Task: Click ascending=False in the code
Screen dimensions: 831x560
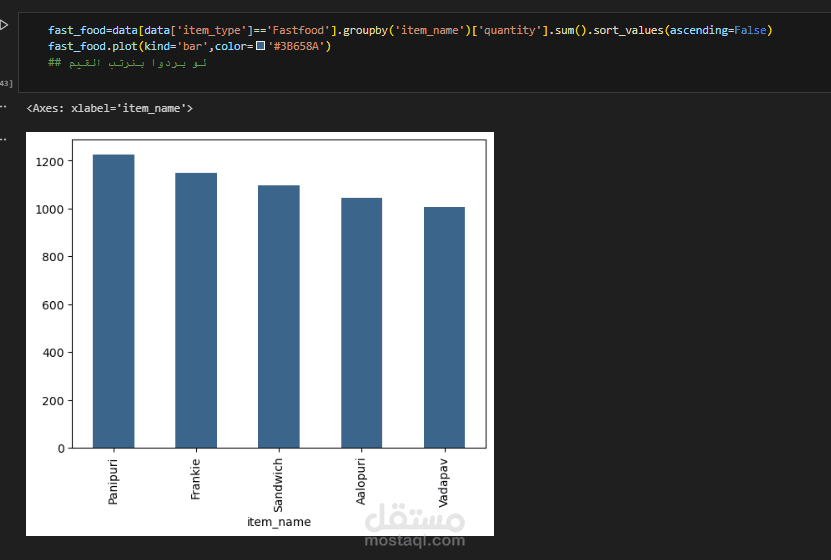Action: click(x=718, y=30)
